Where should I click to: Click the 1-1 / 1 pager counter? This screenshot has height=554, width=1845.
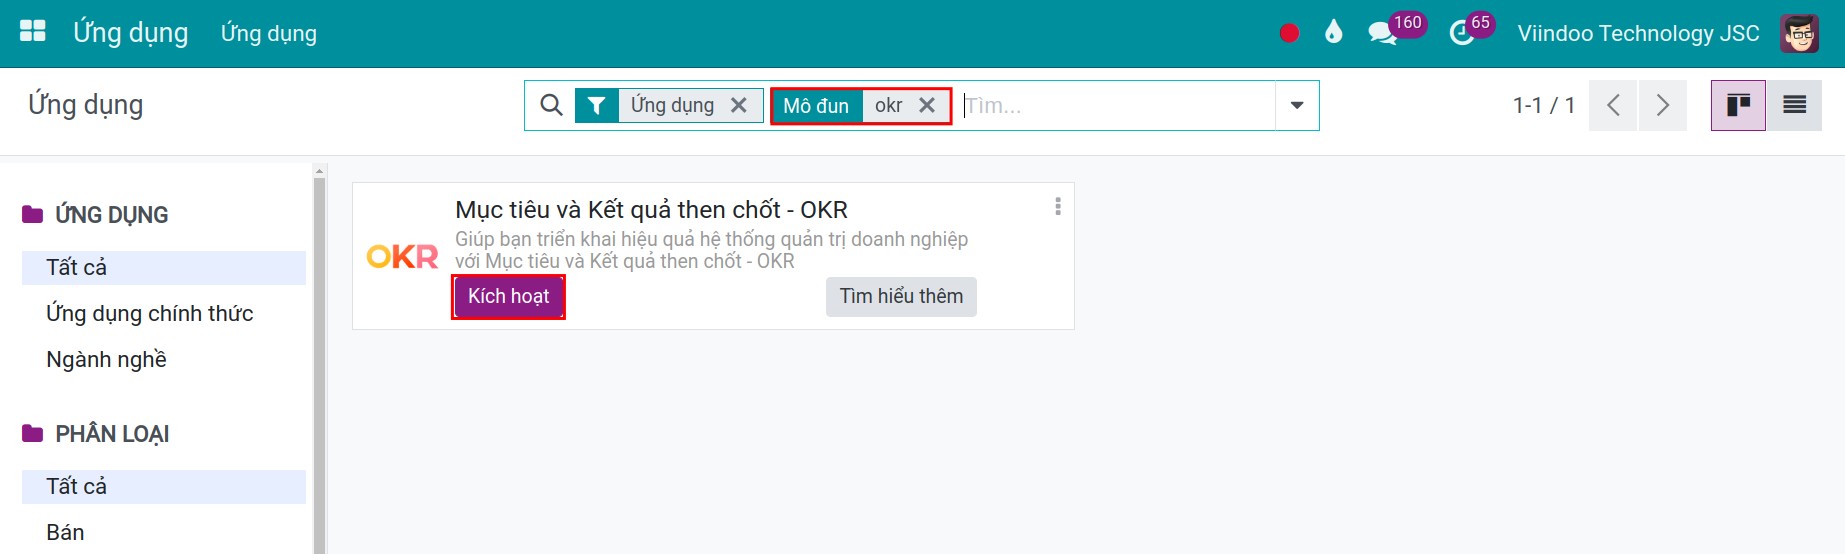[1544, 105]
